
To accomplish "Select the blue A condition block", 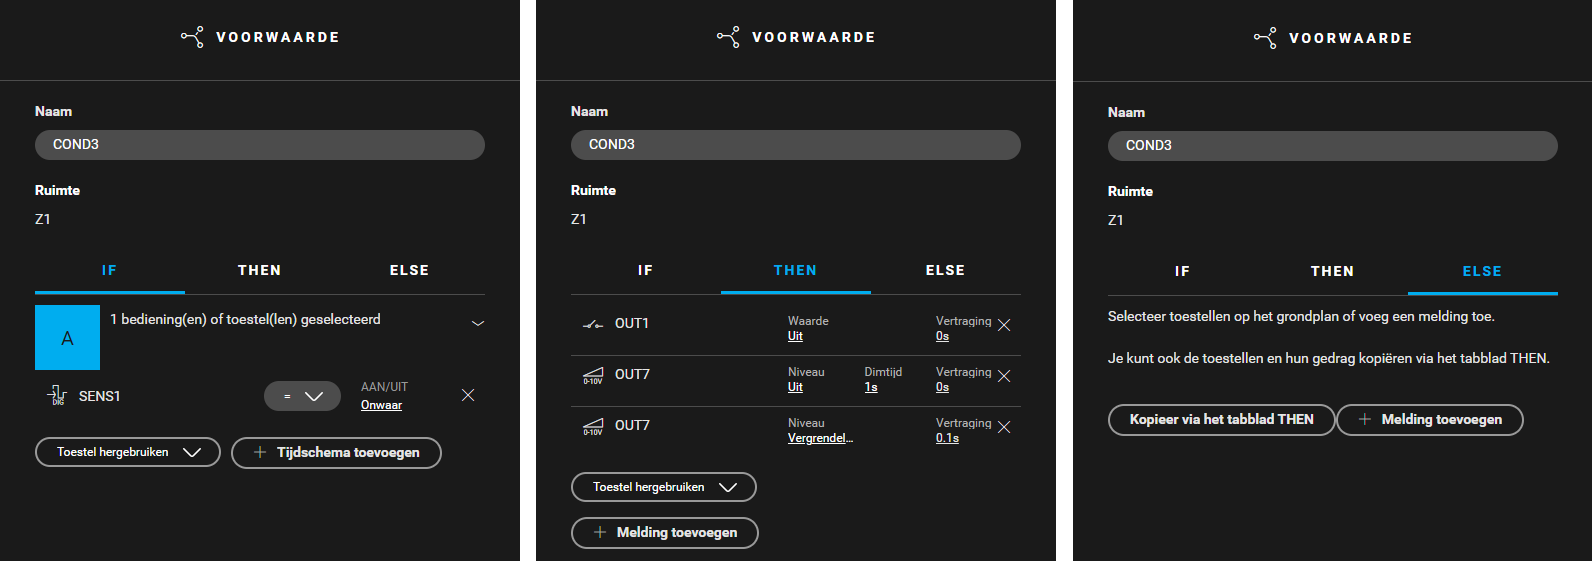I will point(67,338).
